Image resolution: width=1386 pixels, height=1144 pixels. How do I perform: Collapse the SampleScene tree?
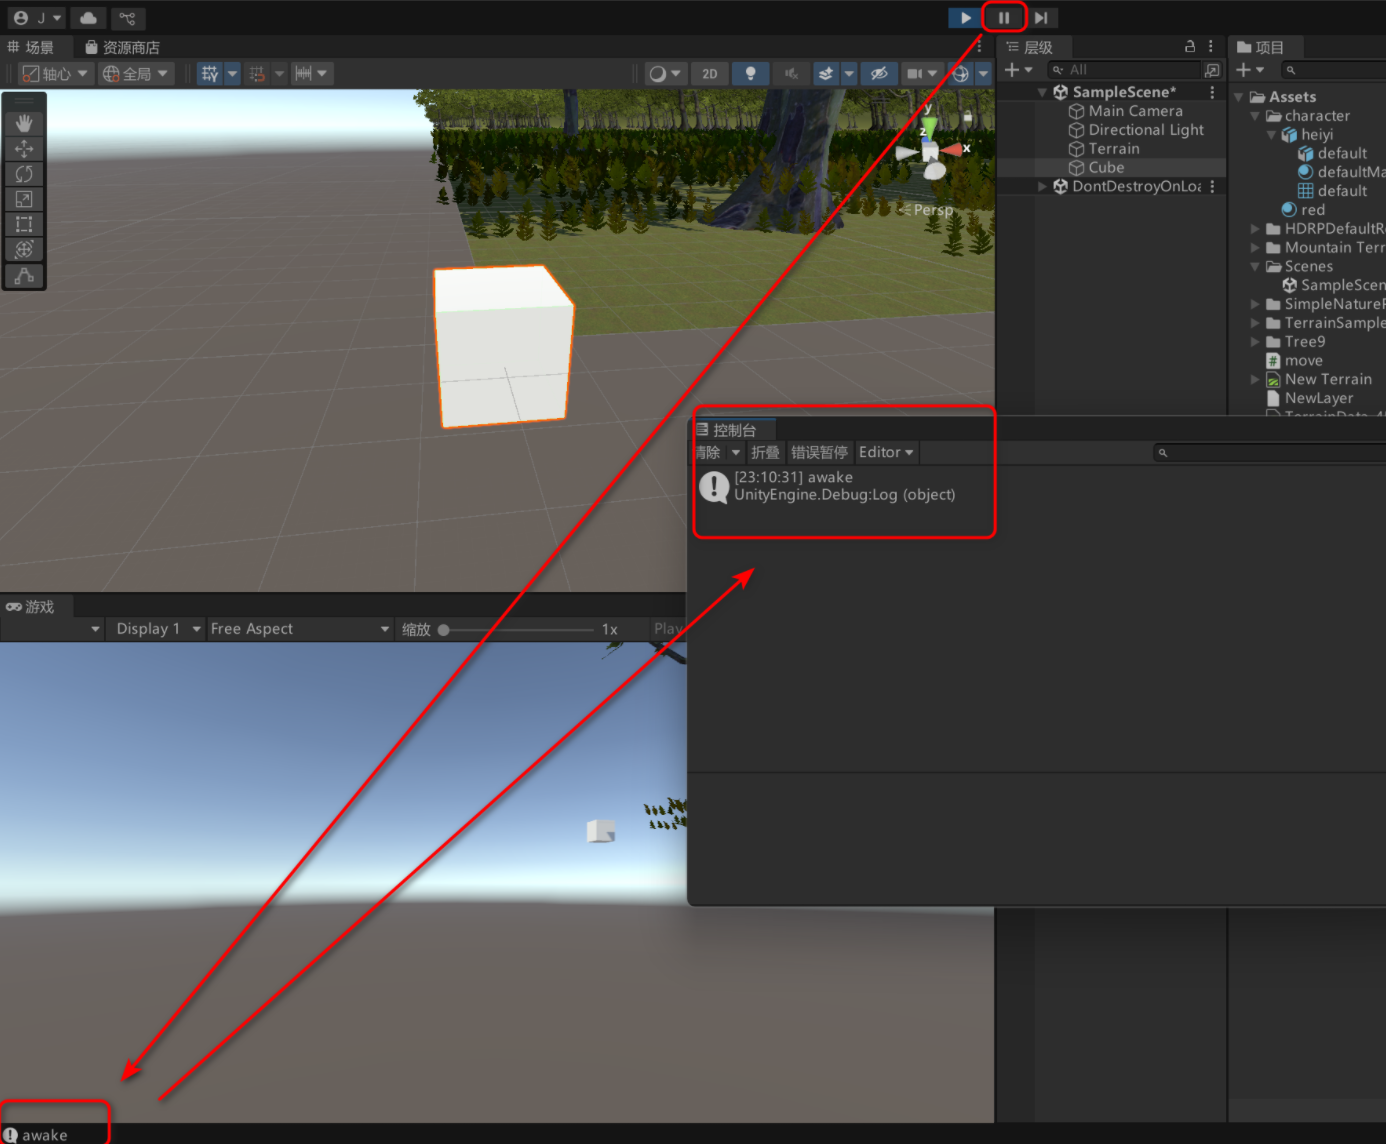[1042, 92]
